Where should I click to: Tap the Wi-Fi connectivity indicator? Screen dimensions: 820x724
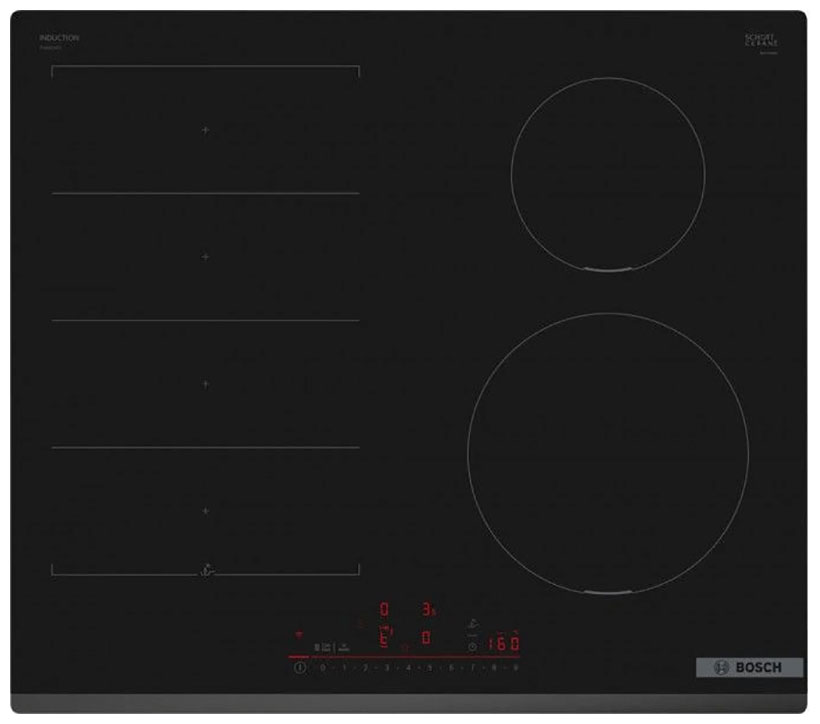(x=299, y=634)
